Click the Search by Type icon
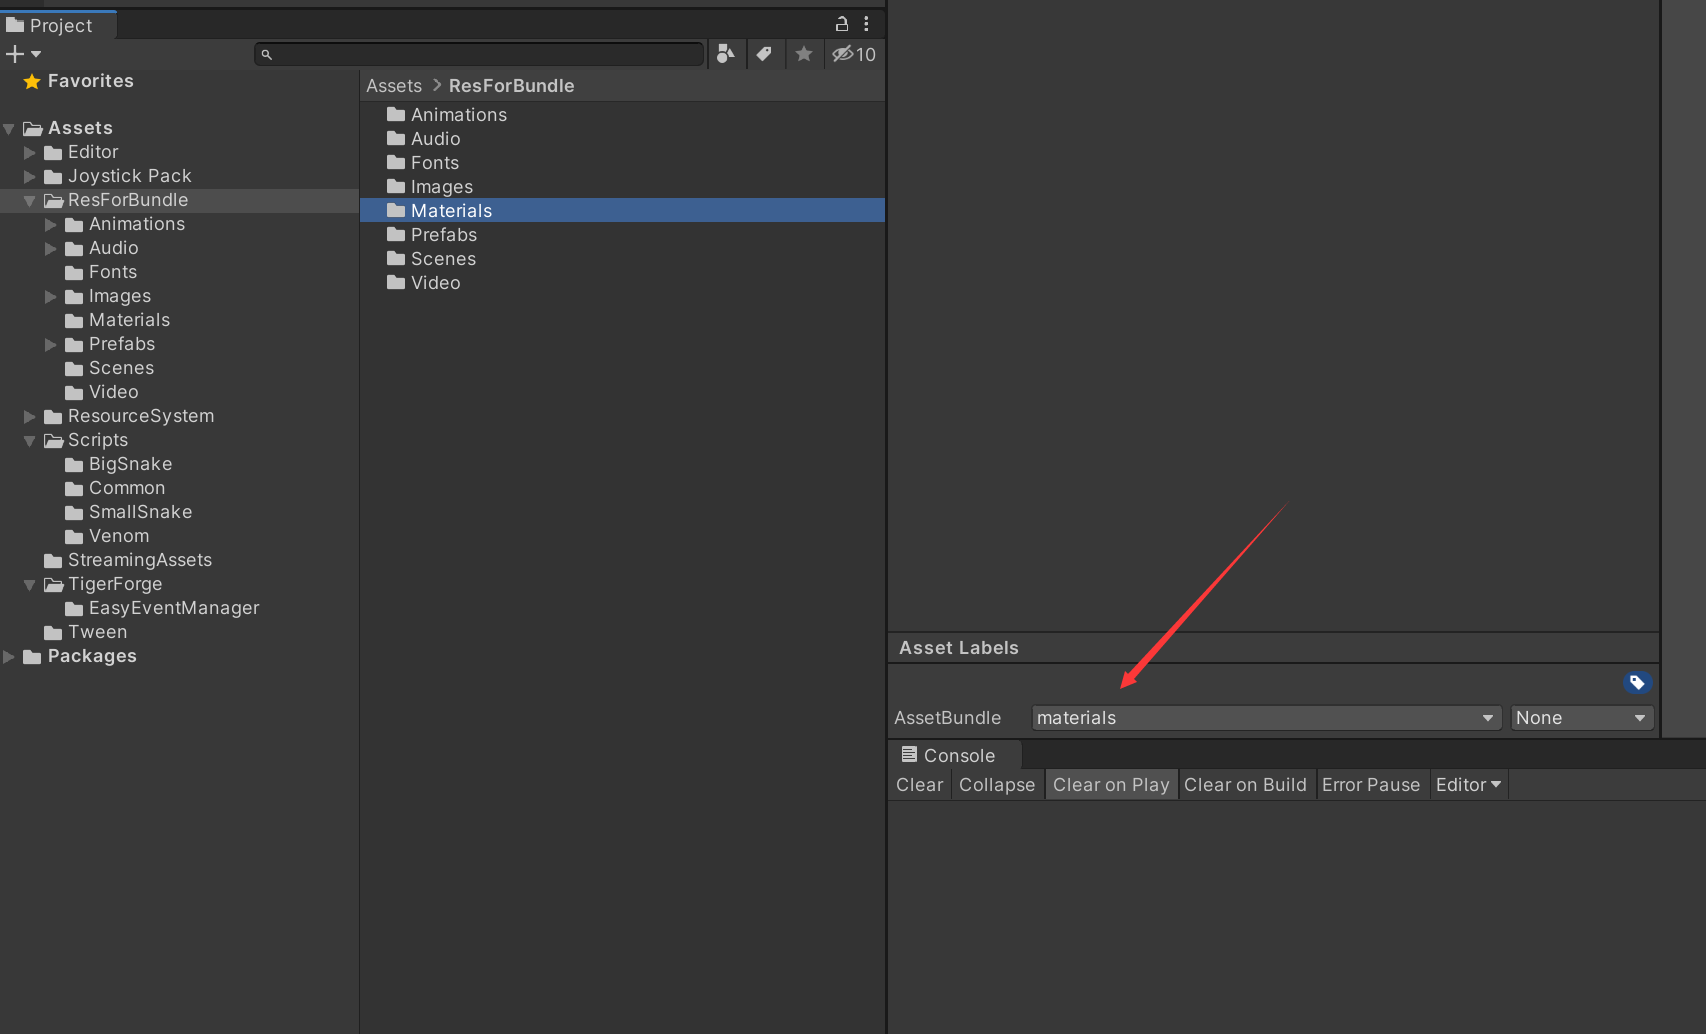The width and height of the screenshot is (1706, 1034). point(726,54)
